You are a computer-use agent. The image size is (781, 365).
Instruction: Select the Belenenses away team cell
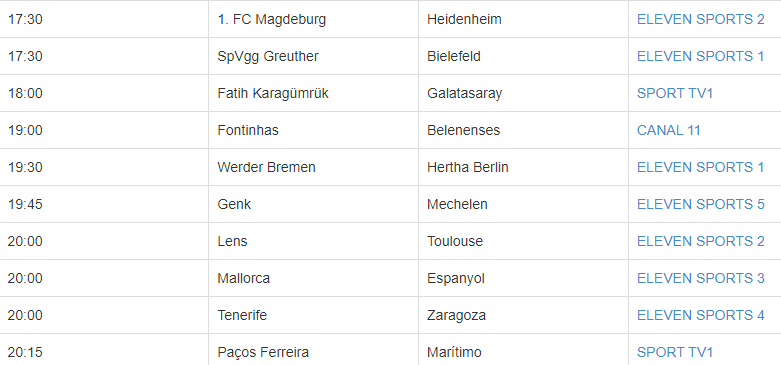(523, 130)
